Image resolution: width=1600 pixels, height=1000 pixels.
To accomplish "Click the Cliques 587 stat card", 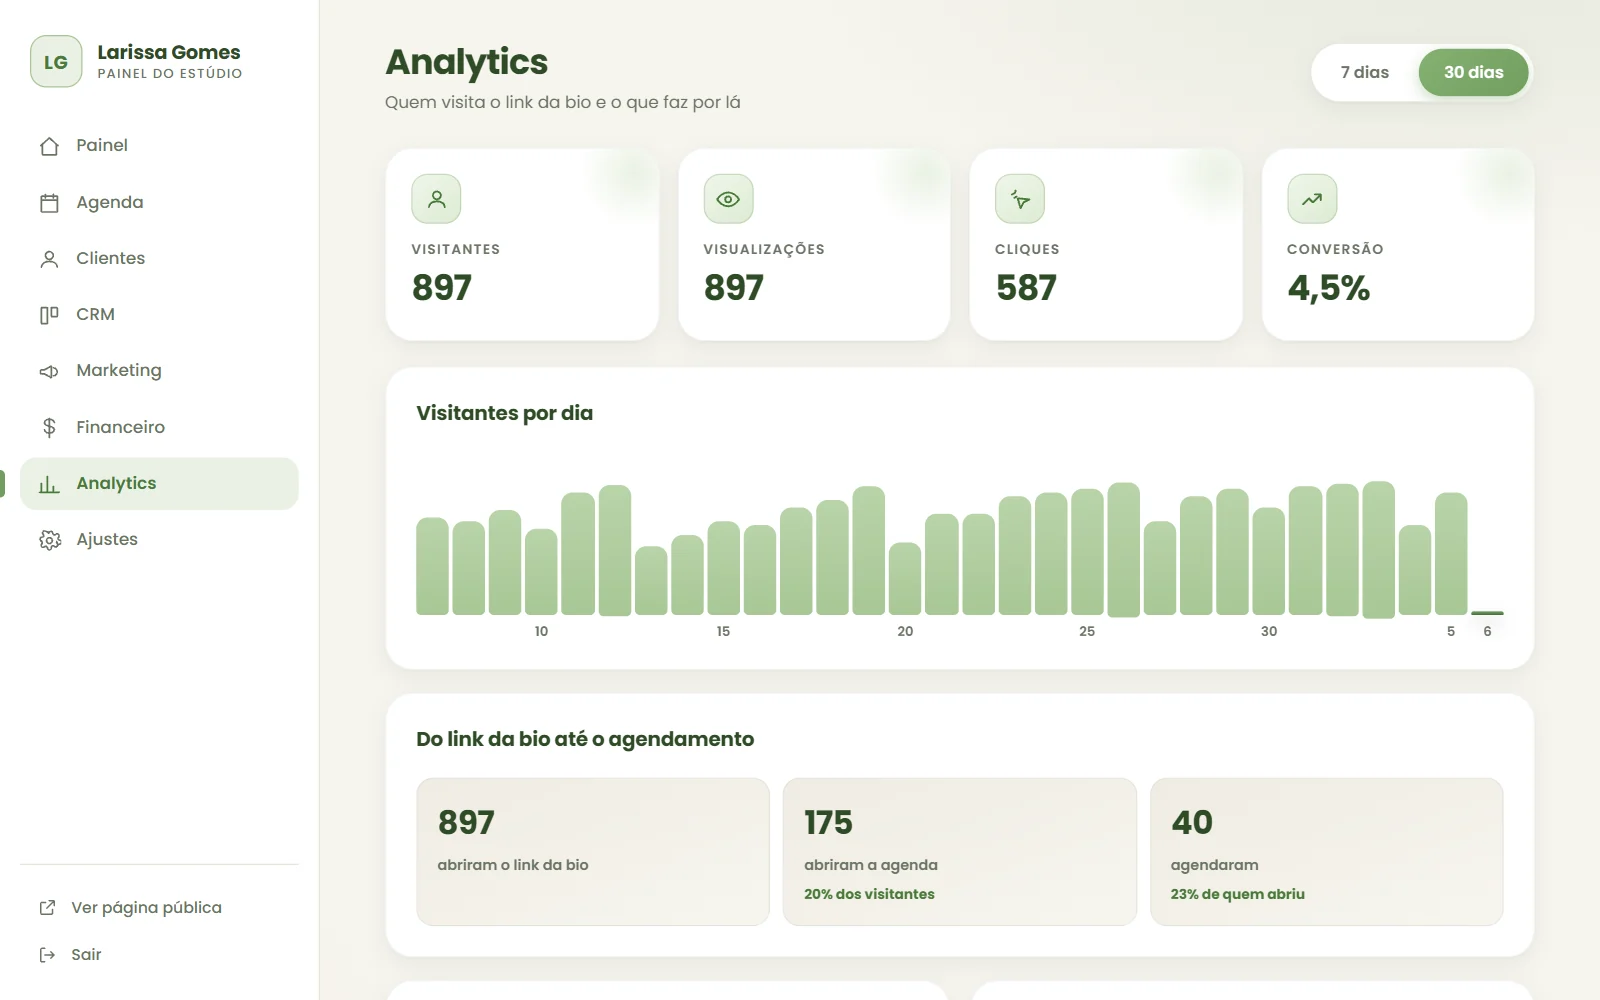I will pos(1106,245).
